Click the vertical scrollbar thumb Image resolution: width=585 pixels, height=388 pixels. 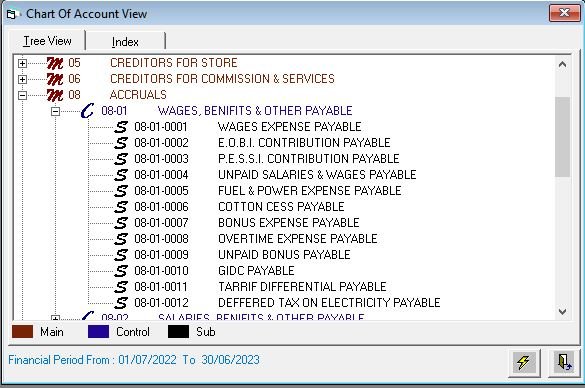click(x=562, y=137)
